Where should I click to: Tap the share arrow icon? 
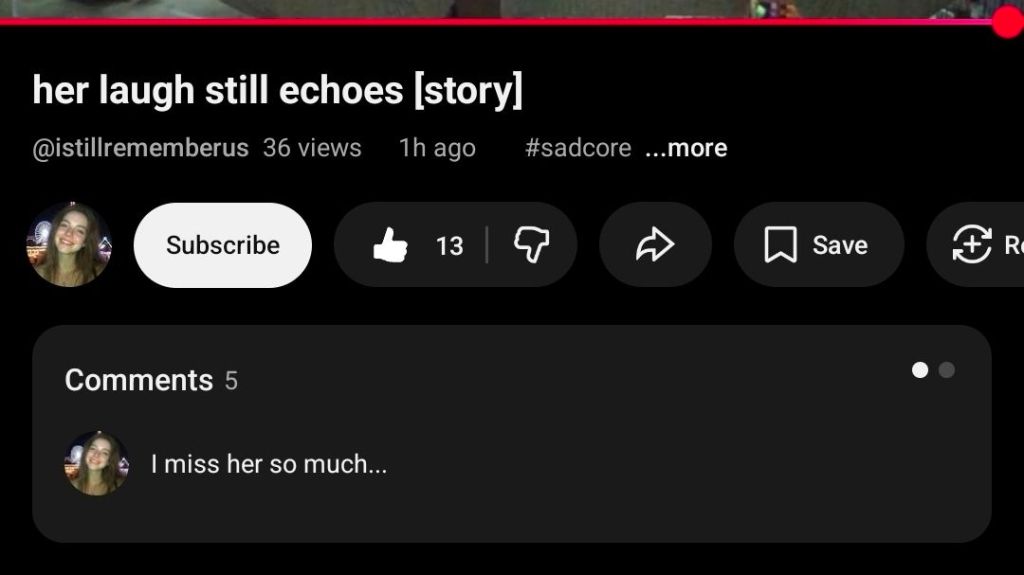[x=655, y=245]
